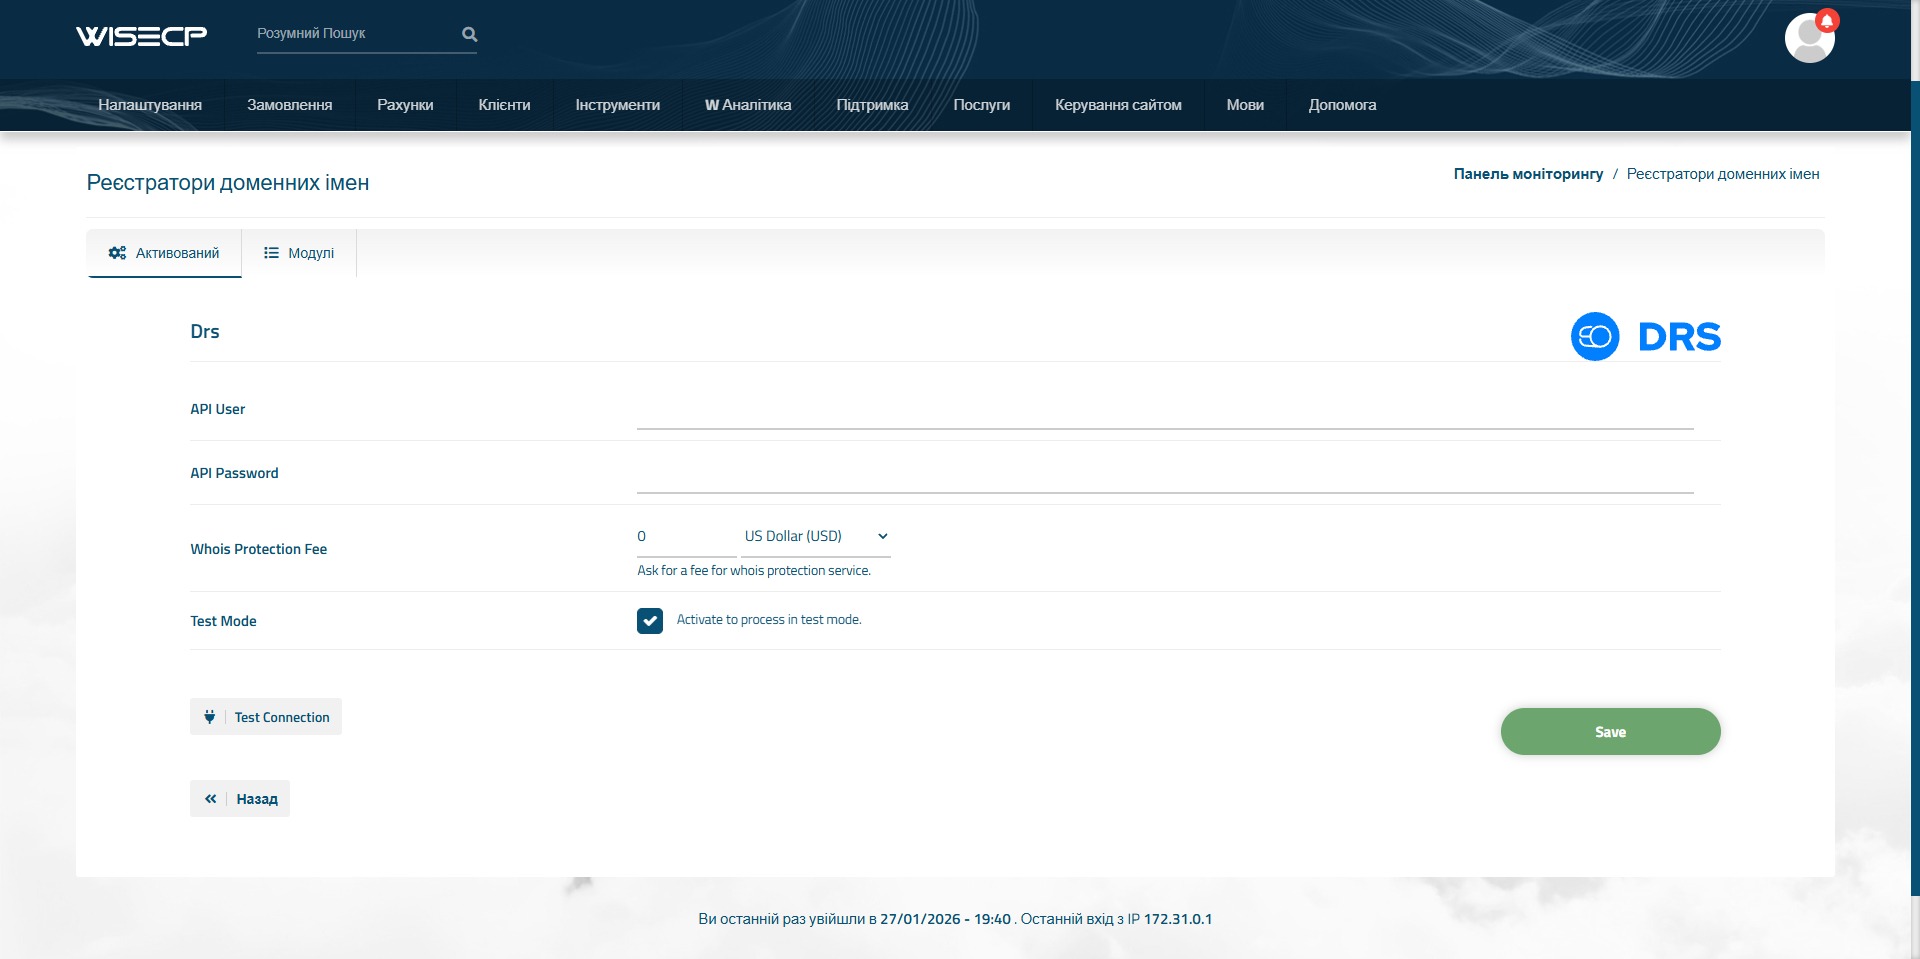
Task: Click the Whois Protection Fee amount field
Action: click(x=685, y=537)
